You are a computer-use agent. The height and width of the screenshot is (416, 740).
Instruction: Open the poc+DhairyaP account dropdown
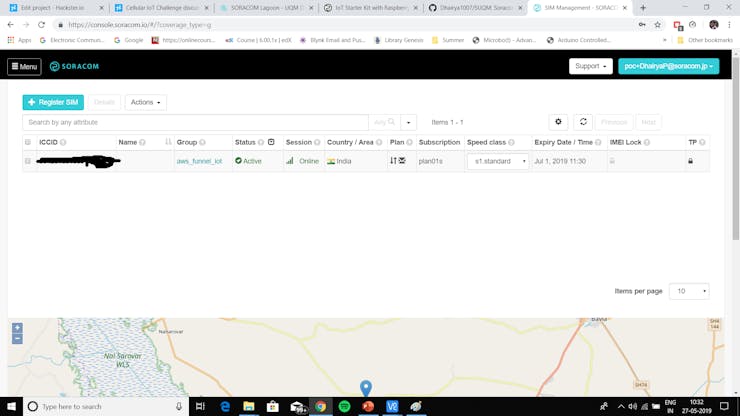click(x=668, y=67)
